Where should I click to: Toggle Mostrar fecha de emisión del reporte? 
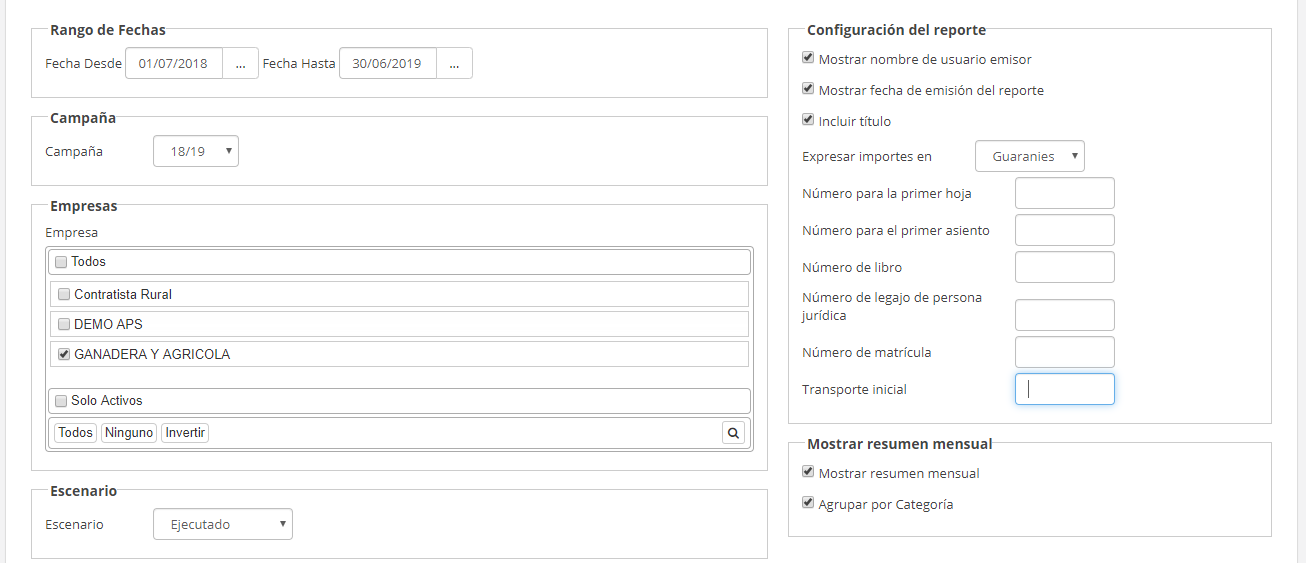(x=808, y=89)
